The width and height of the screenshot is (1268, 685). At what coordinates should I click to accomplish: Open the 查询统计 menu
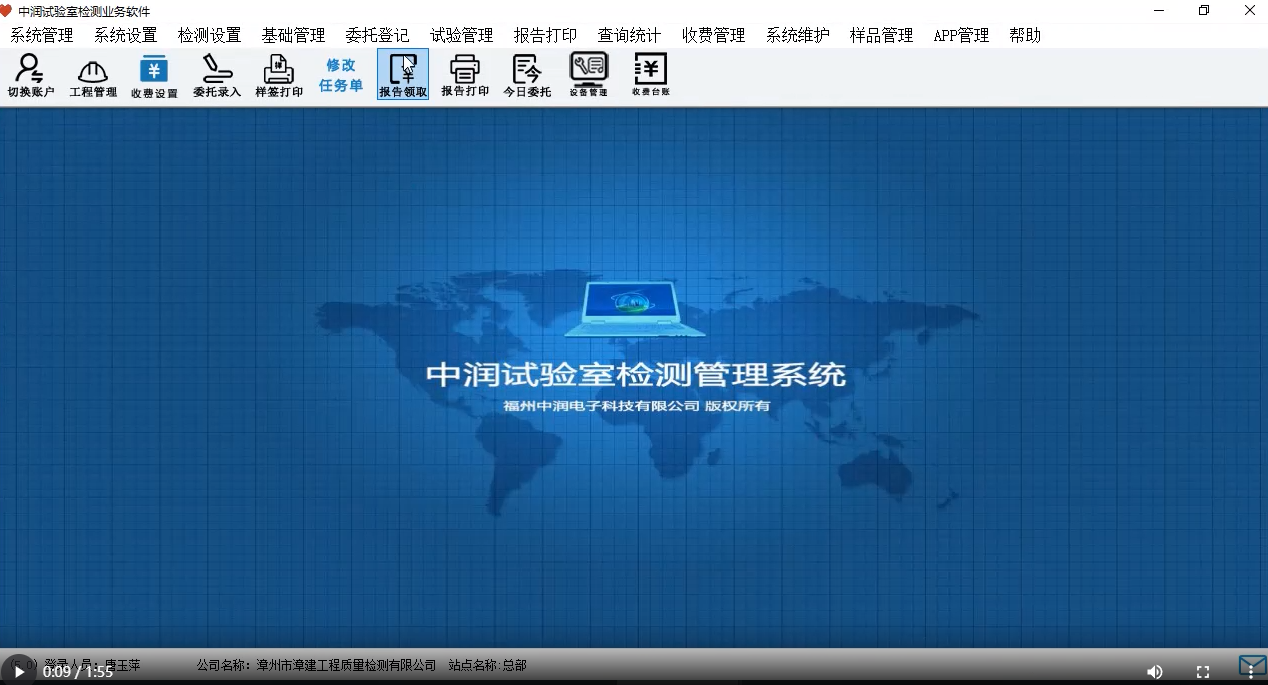click(x=630, y=35)
